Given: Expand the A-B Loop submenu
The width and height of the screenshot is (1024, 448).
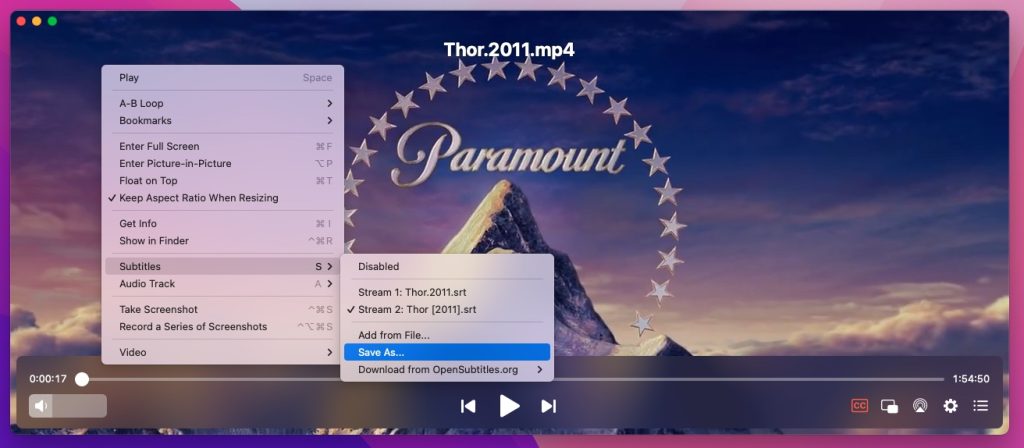Looking at the screenshot, I should pos(223,103).
